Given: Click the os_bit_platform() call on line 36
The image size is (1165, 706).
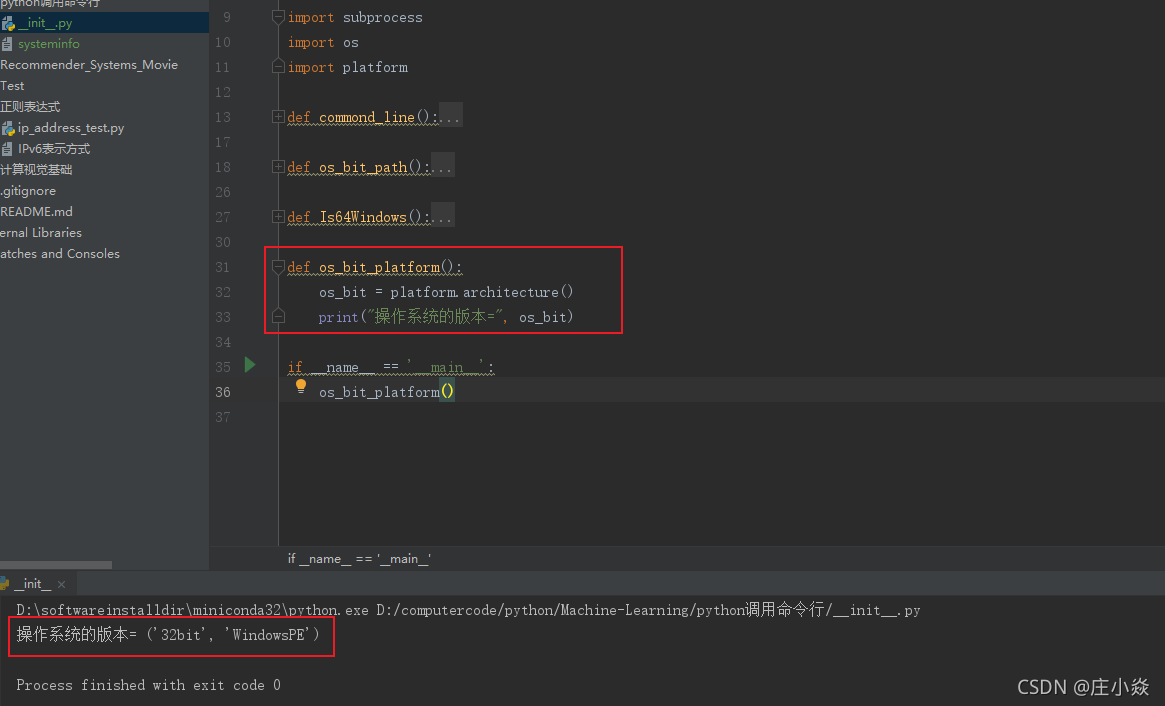Looking at the screenshot, I should 386,392.
